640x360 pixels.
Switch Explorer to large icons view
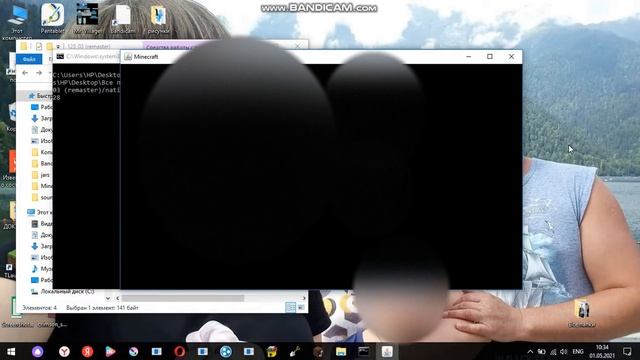301,307
